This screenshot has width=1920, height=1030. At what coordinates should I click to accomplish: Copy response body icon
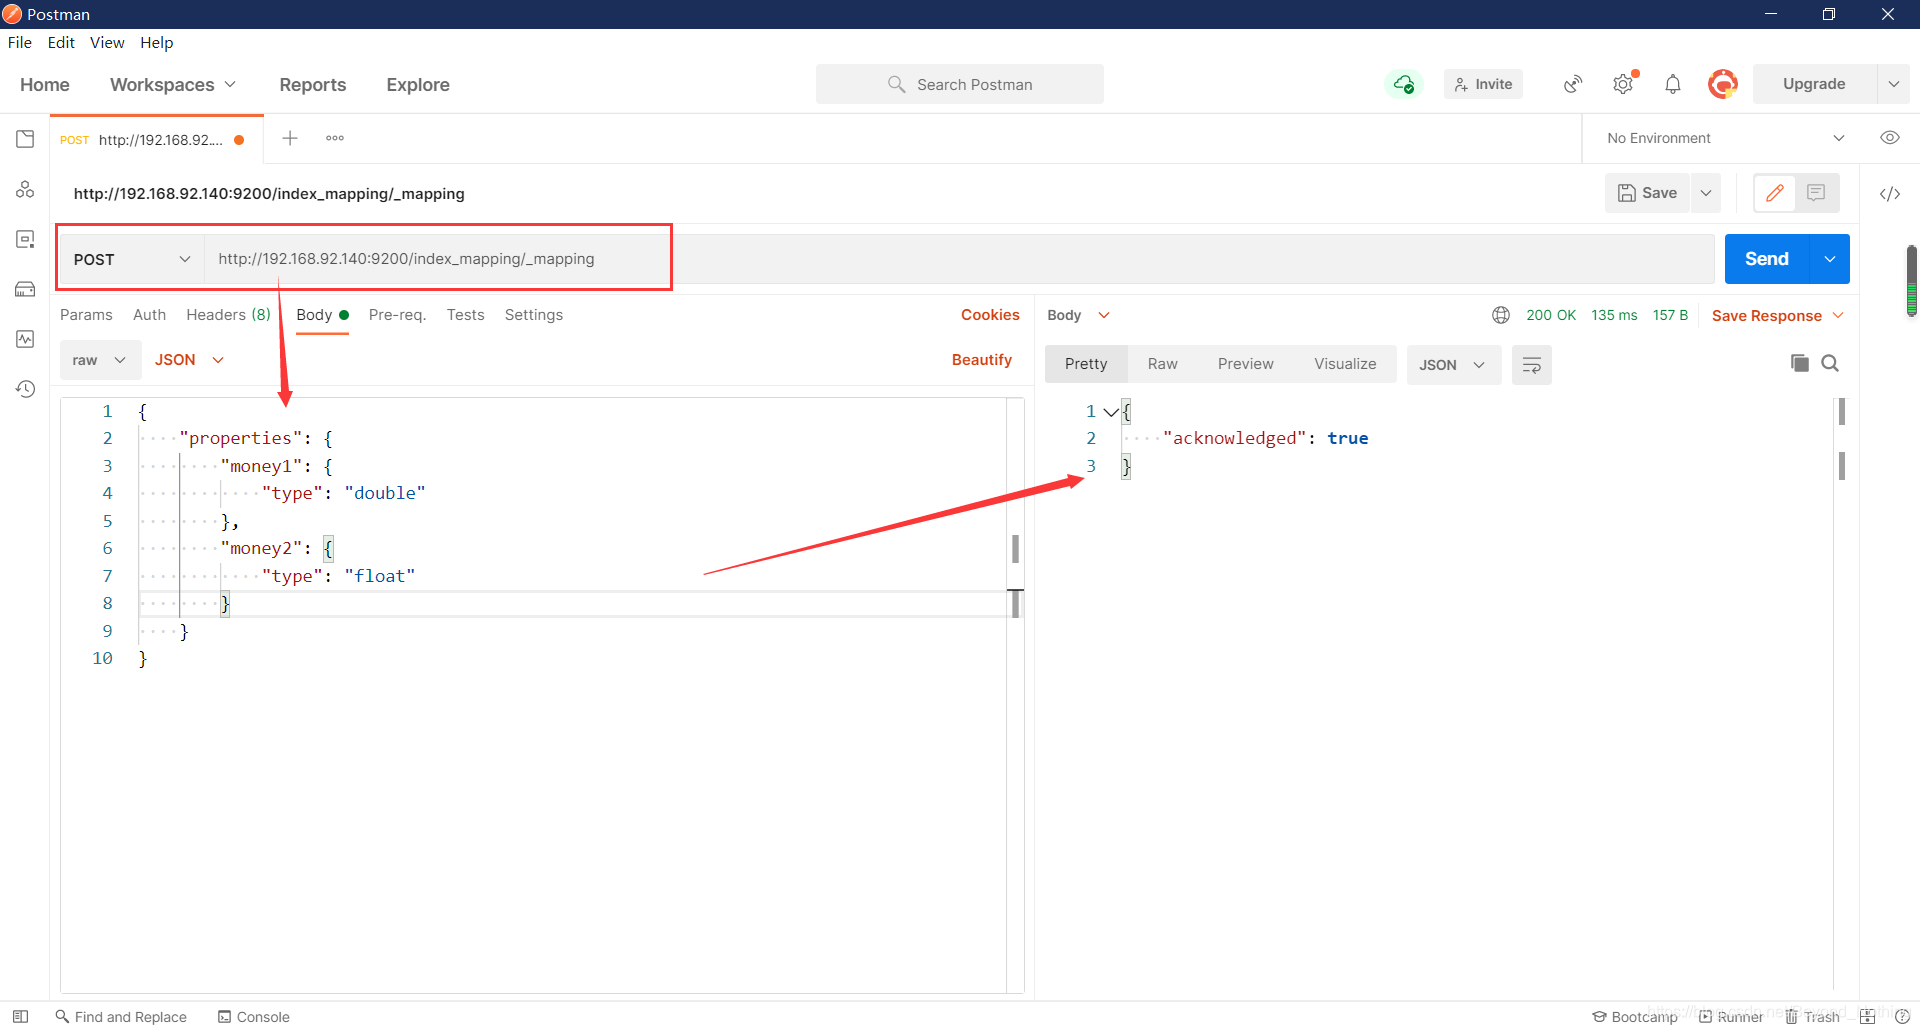pos(1800,363)
